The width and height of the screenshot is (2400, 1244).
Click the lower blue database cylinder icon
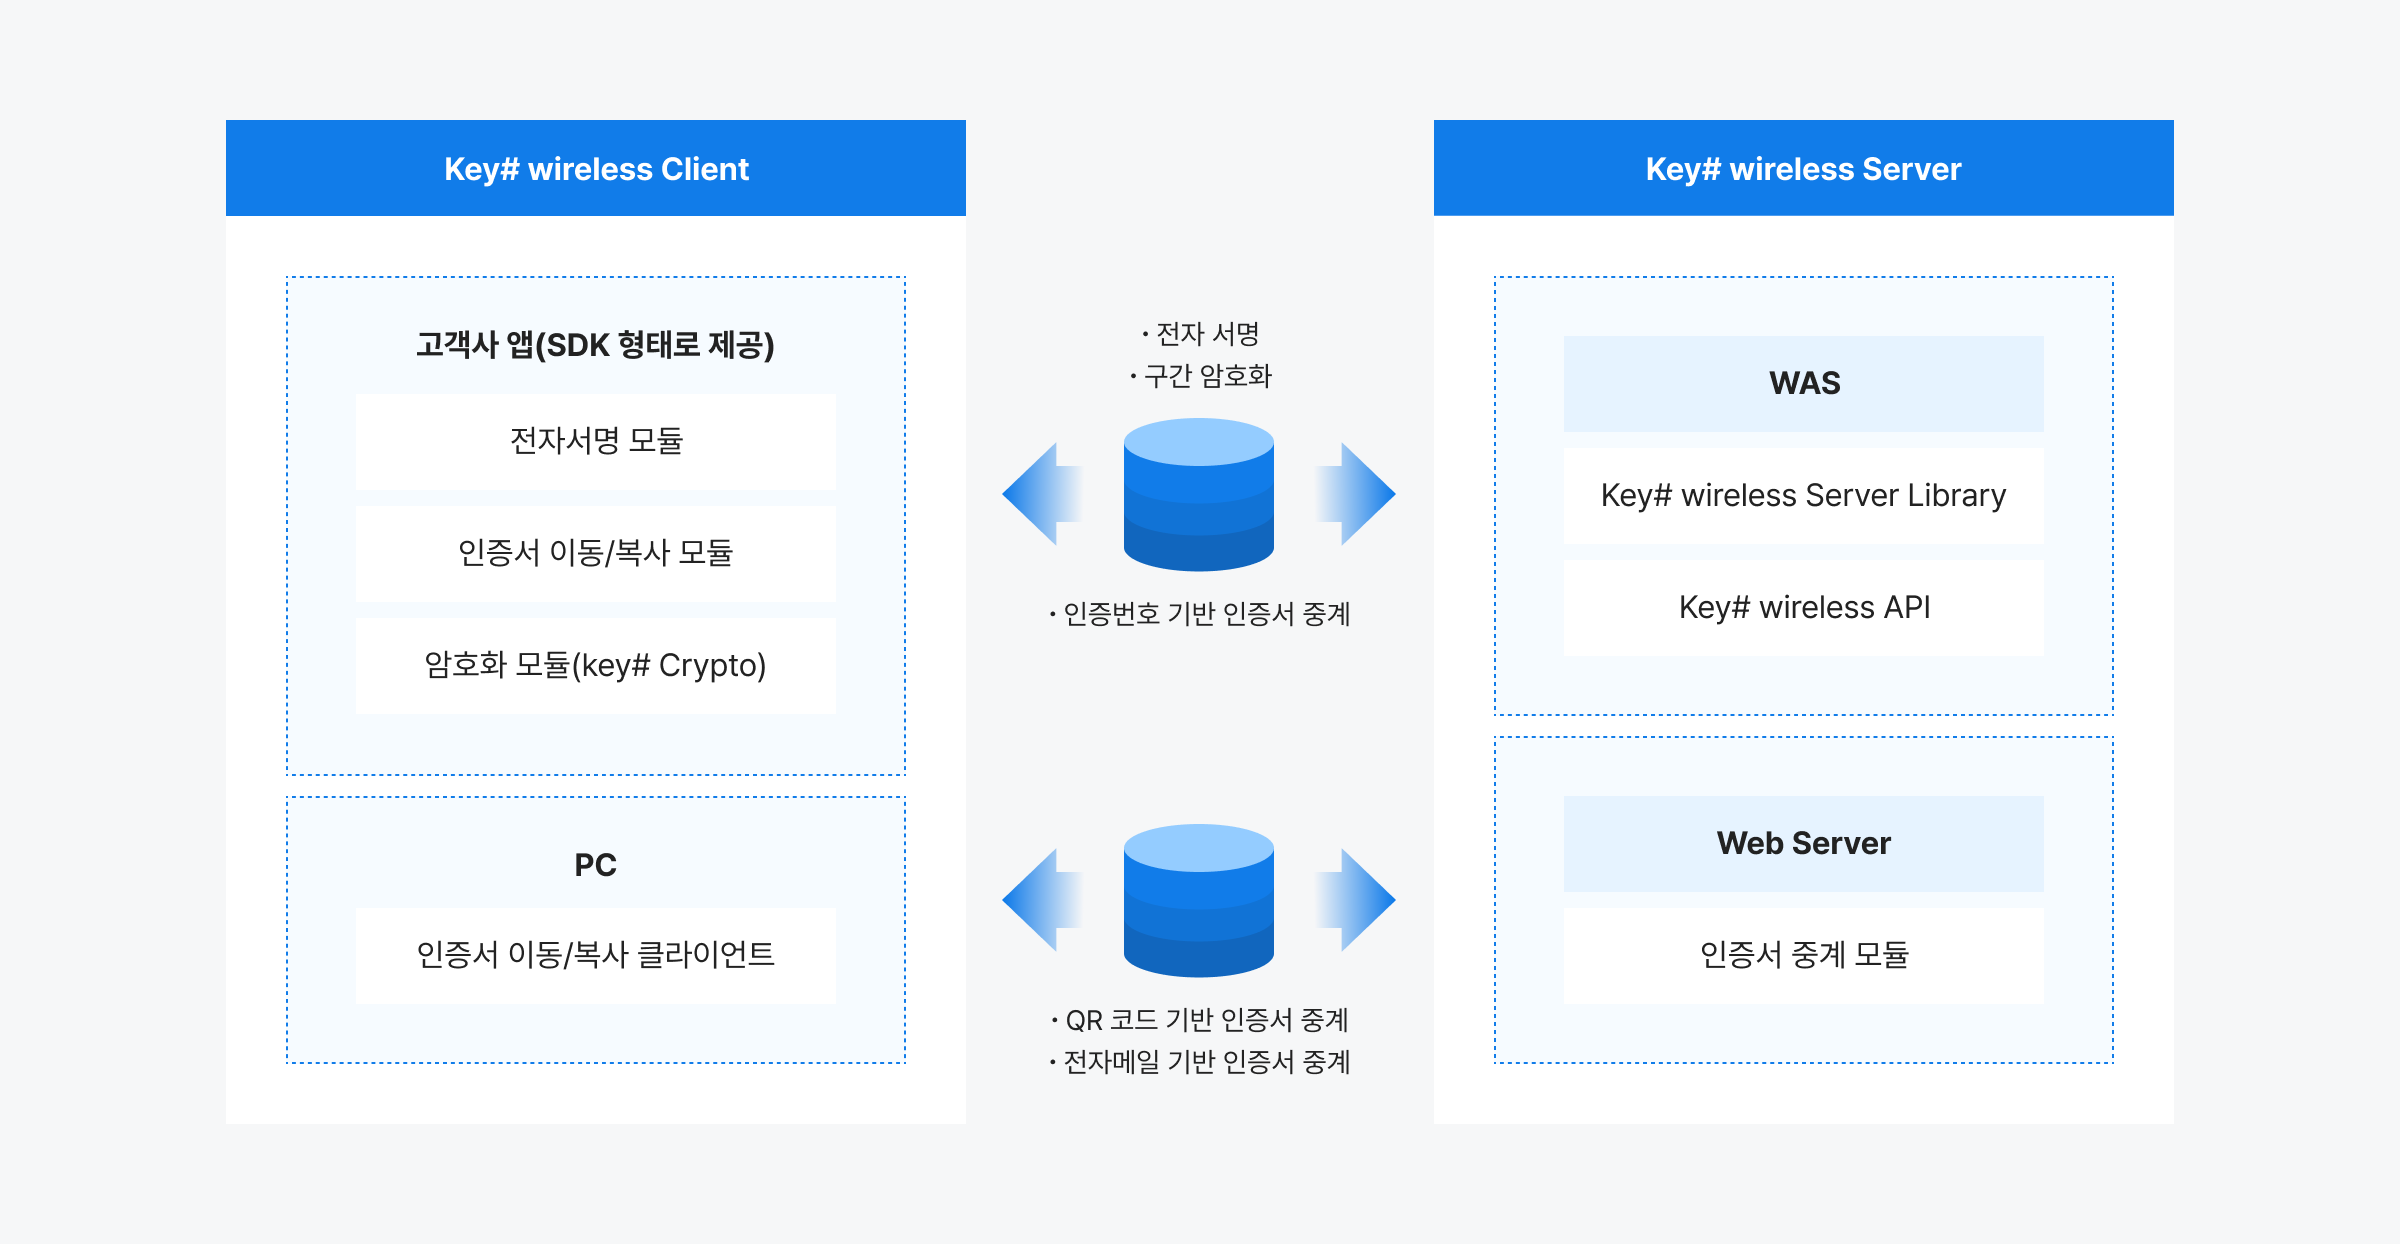(x=1198, y=900)
